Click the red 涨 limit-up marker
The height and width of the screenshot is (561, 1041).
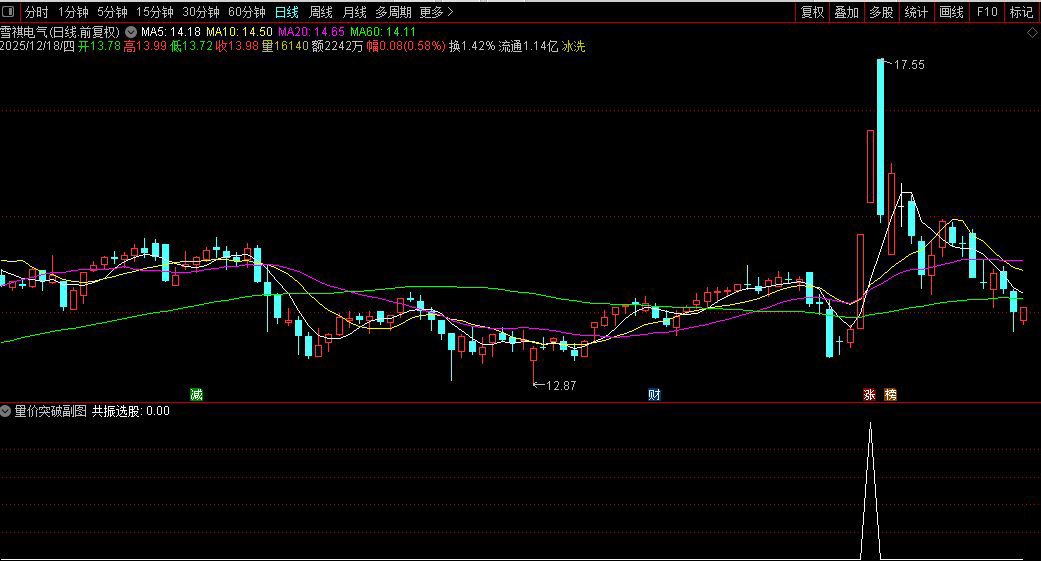click(870, 394)
